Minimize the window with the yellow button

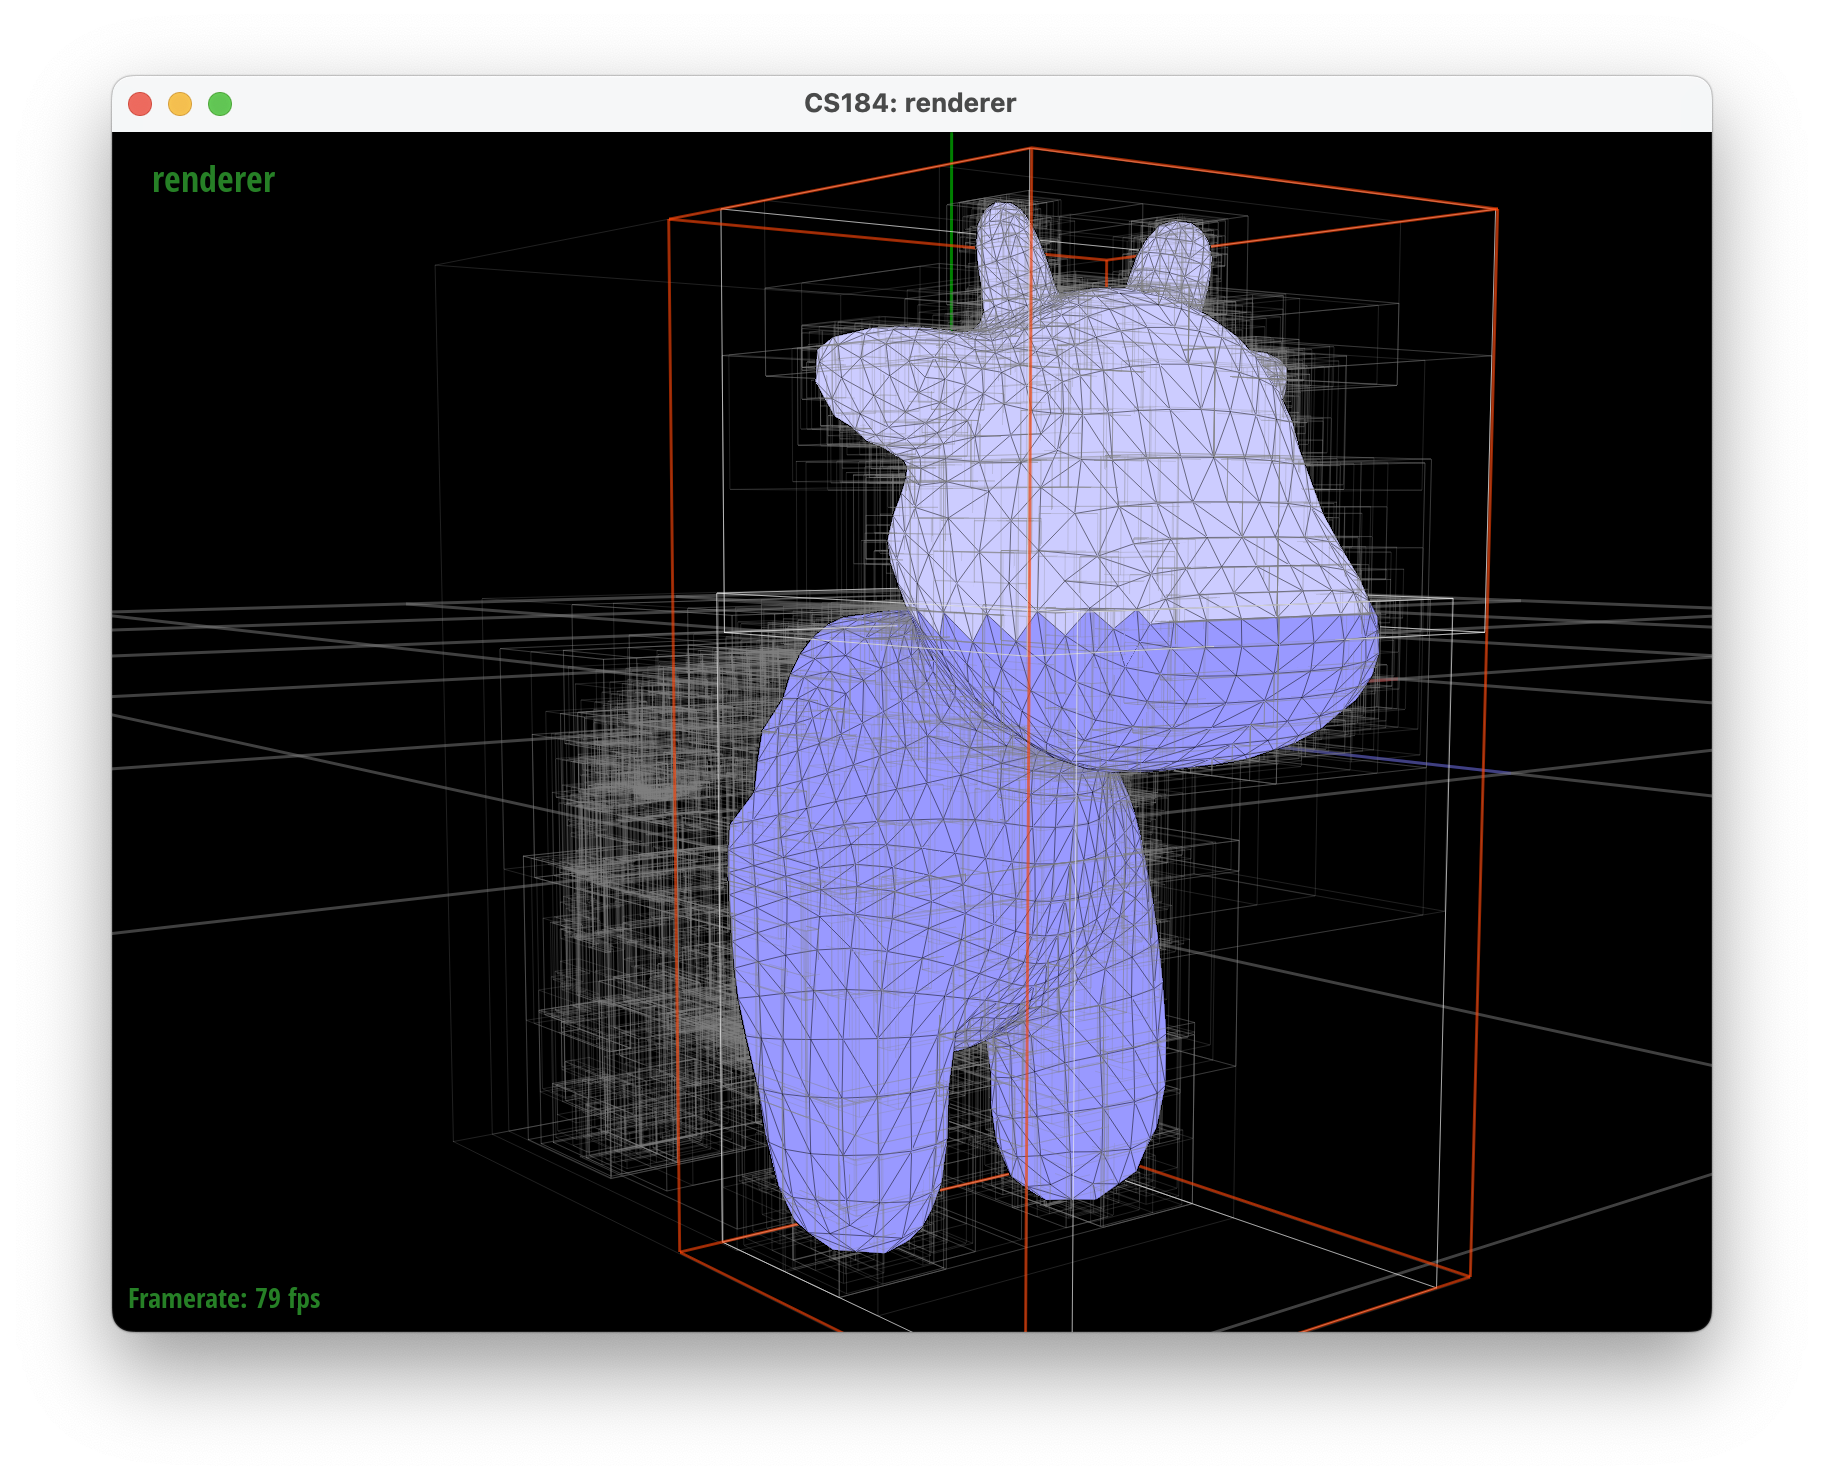180,104
